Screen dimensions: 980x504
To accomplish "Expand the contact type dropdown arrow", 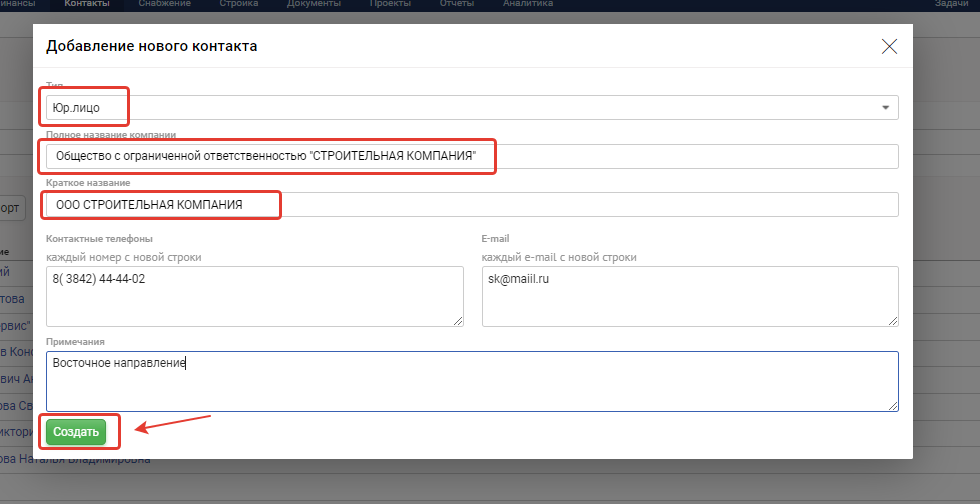I will click(x=885, y=107).
